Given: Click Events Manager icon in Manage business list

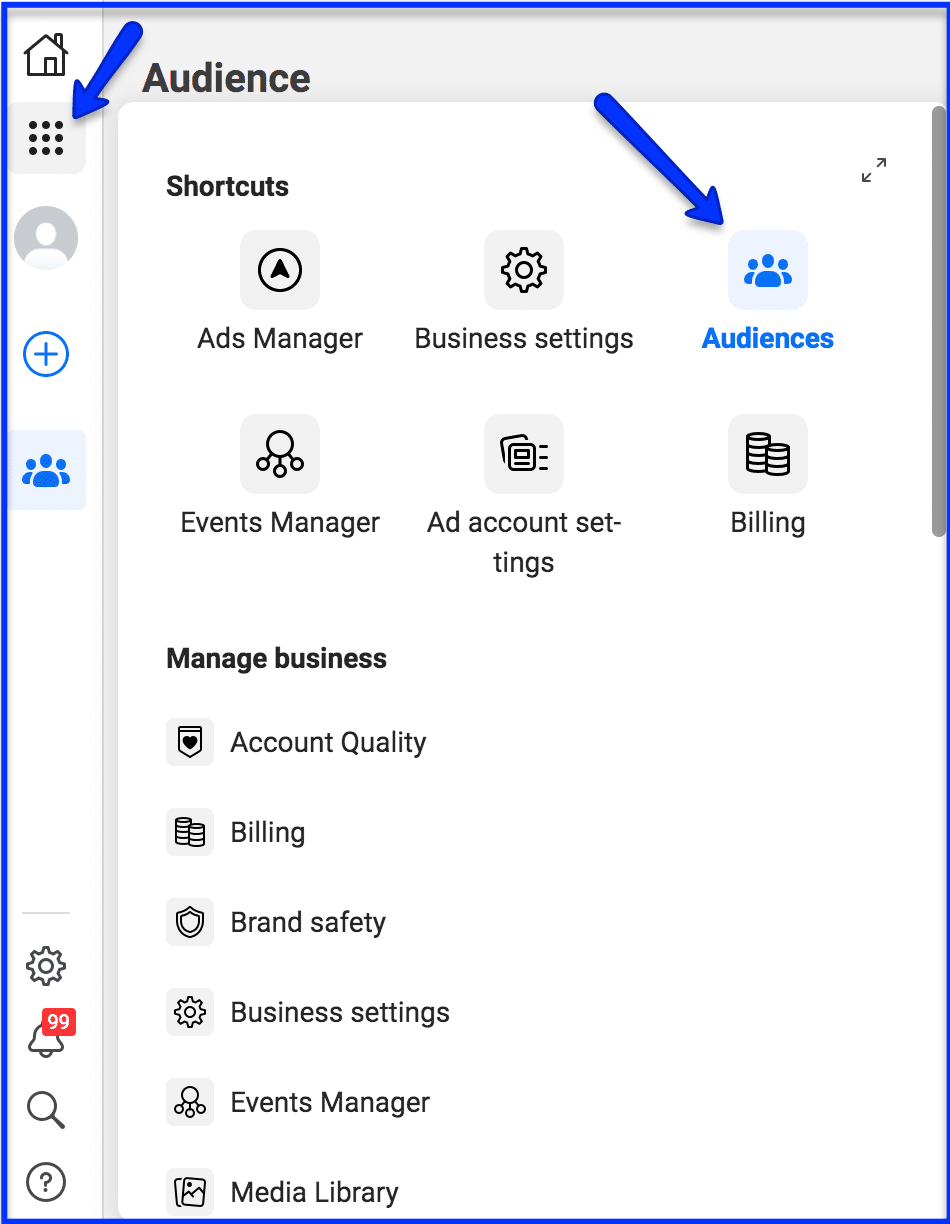Looking at the screenshot, I should coord(190,1102).
